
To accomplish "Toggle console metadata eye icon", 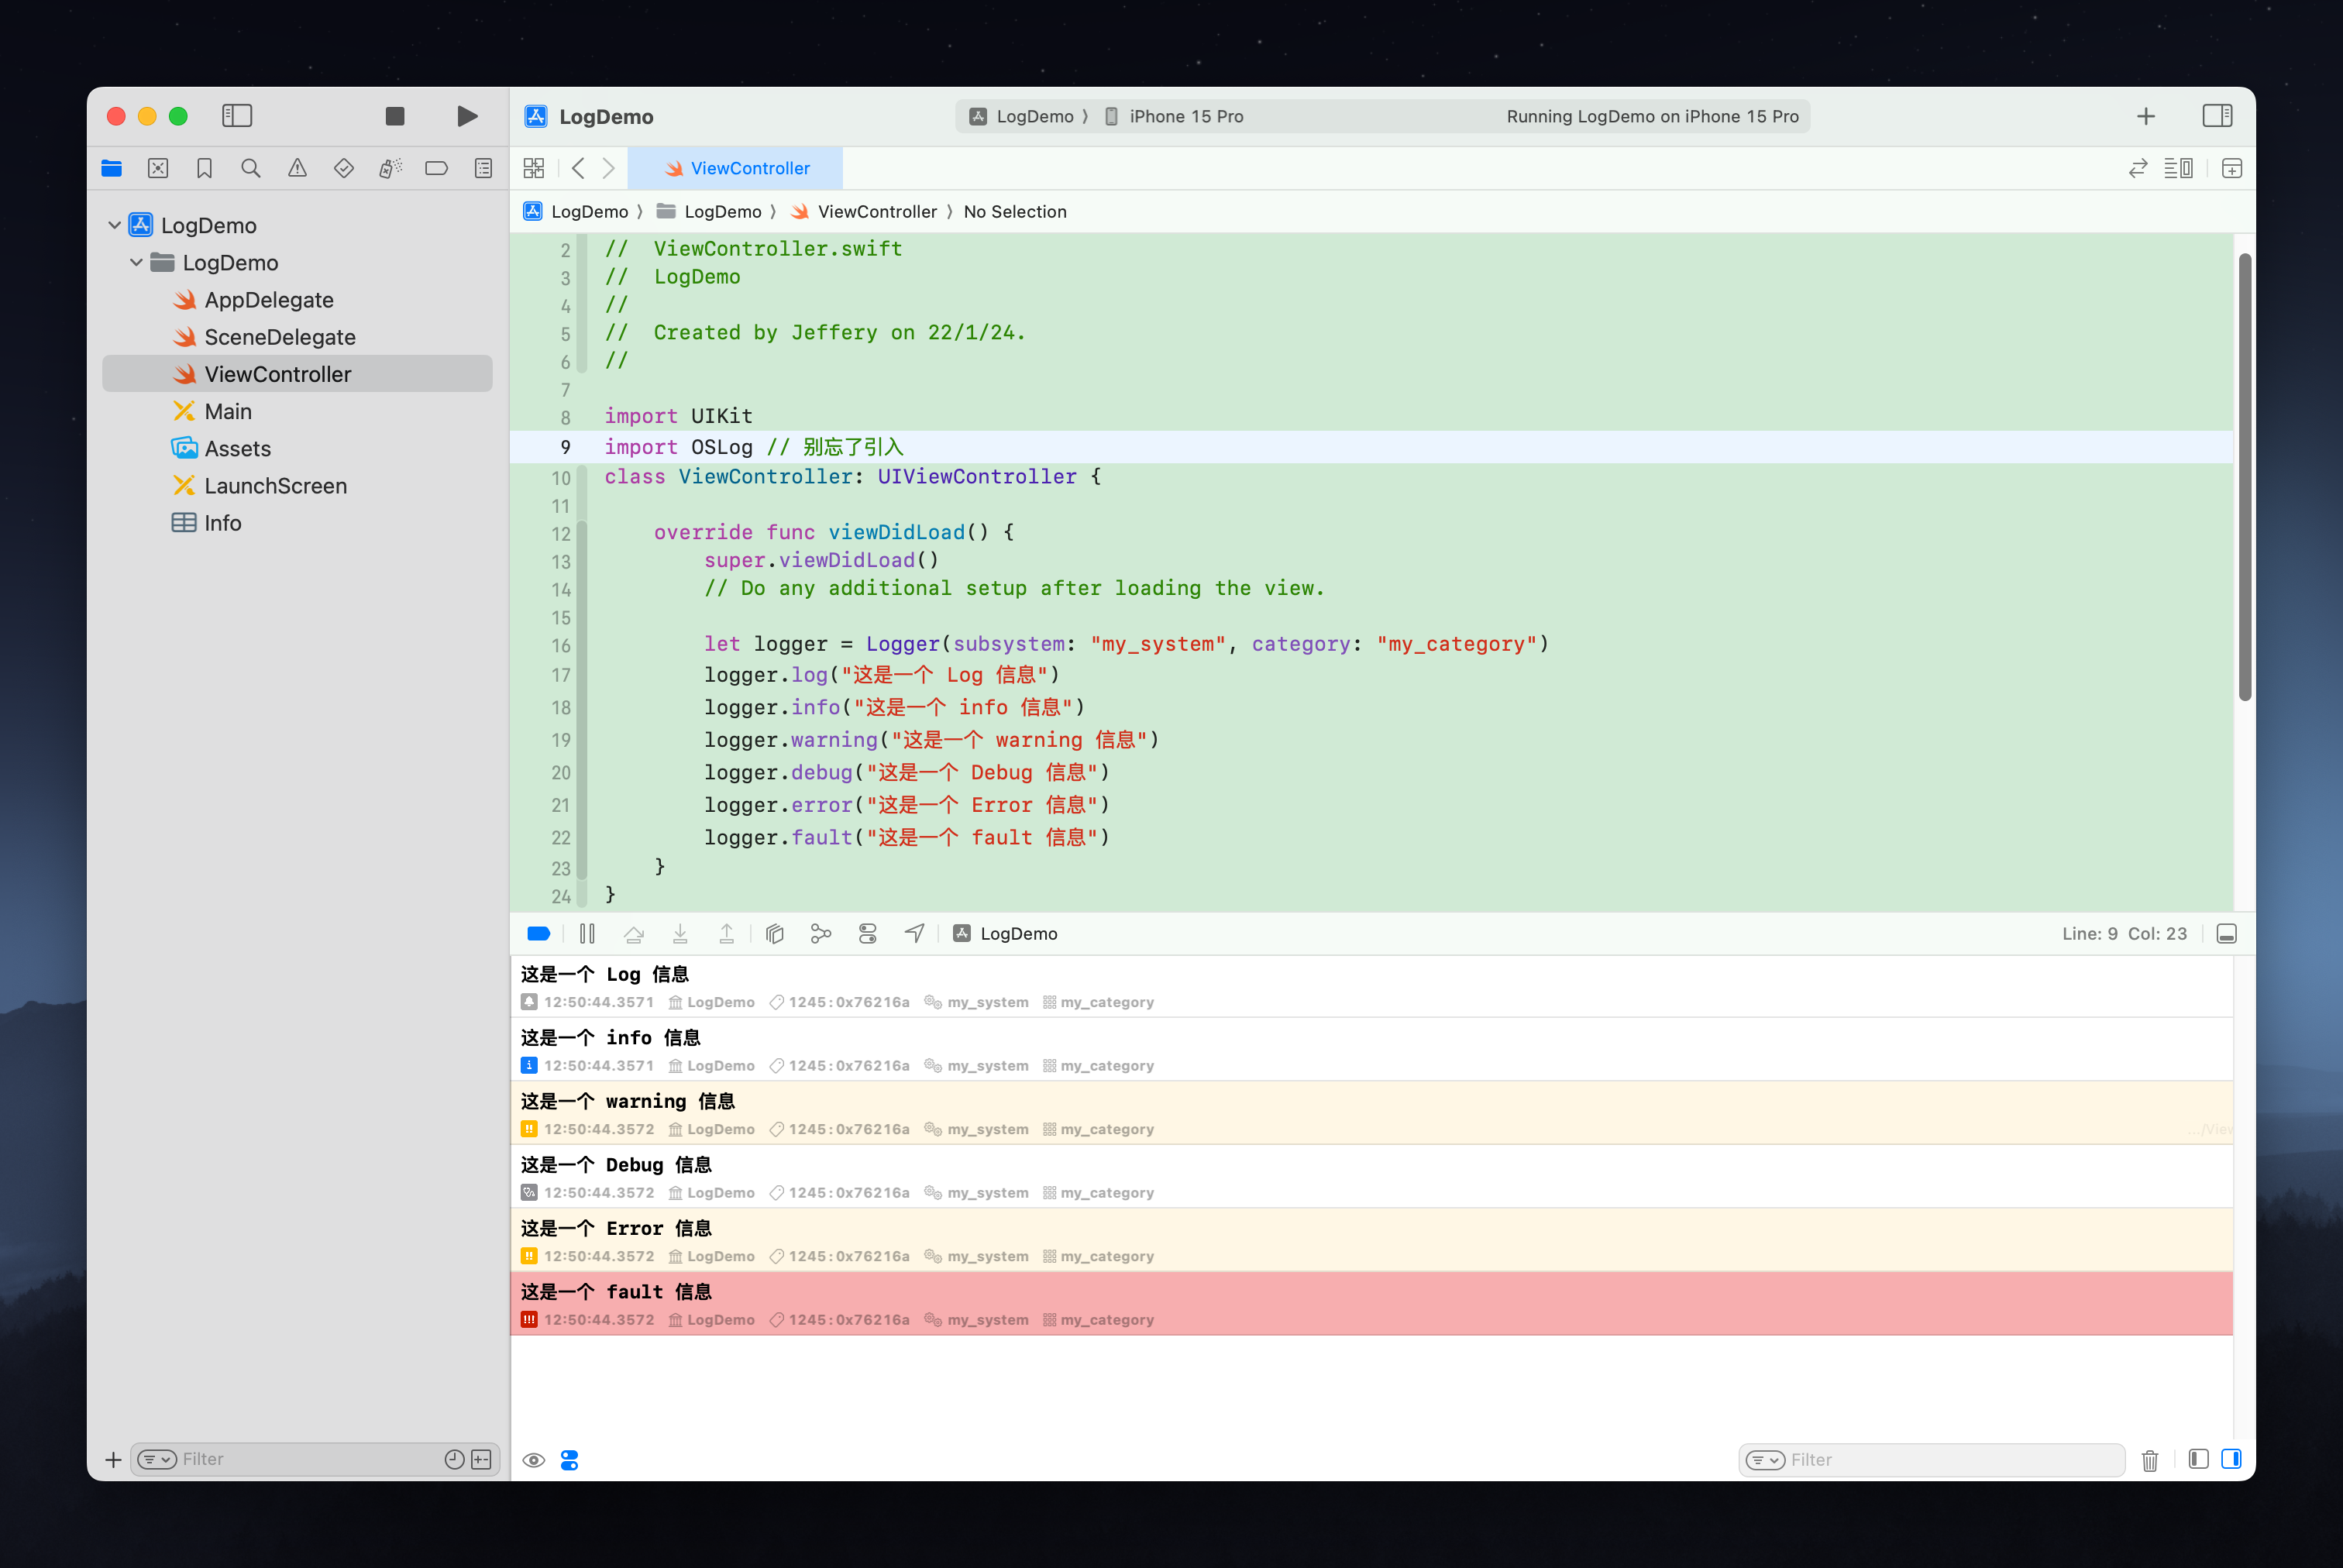I will coord(534,1460).
